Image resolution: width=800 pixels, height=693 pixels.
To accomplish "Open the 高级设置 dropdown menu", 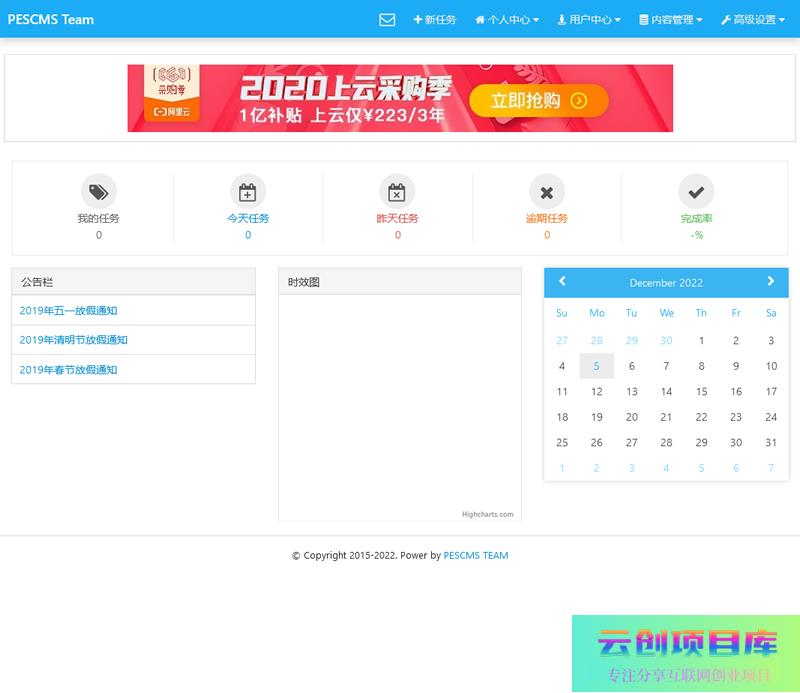I will [x=752, y=19].
